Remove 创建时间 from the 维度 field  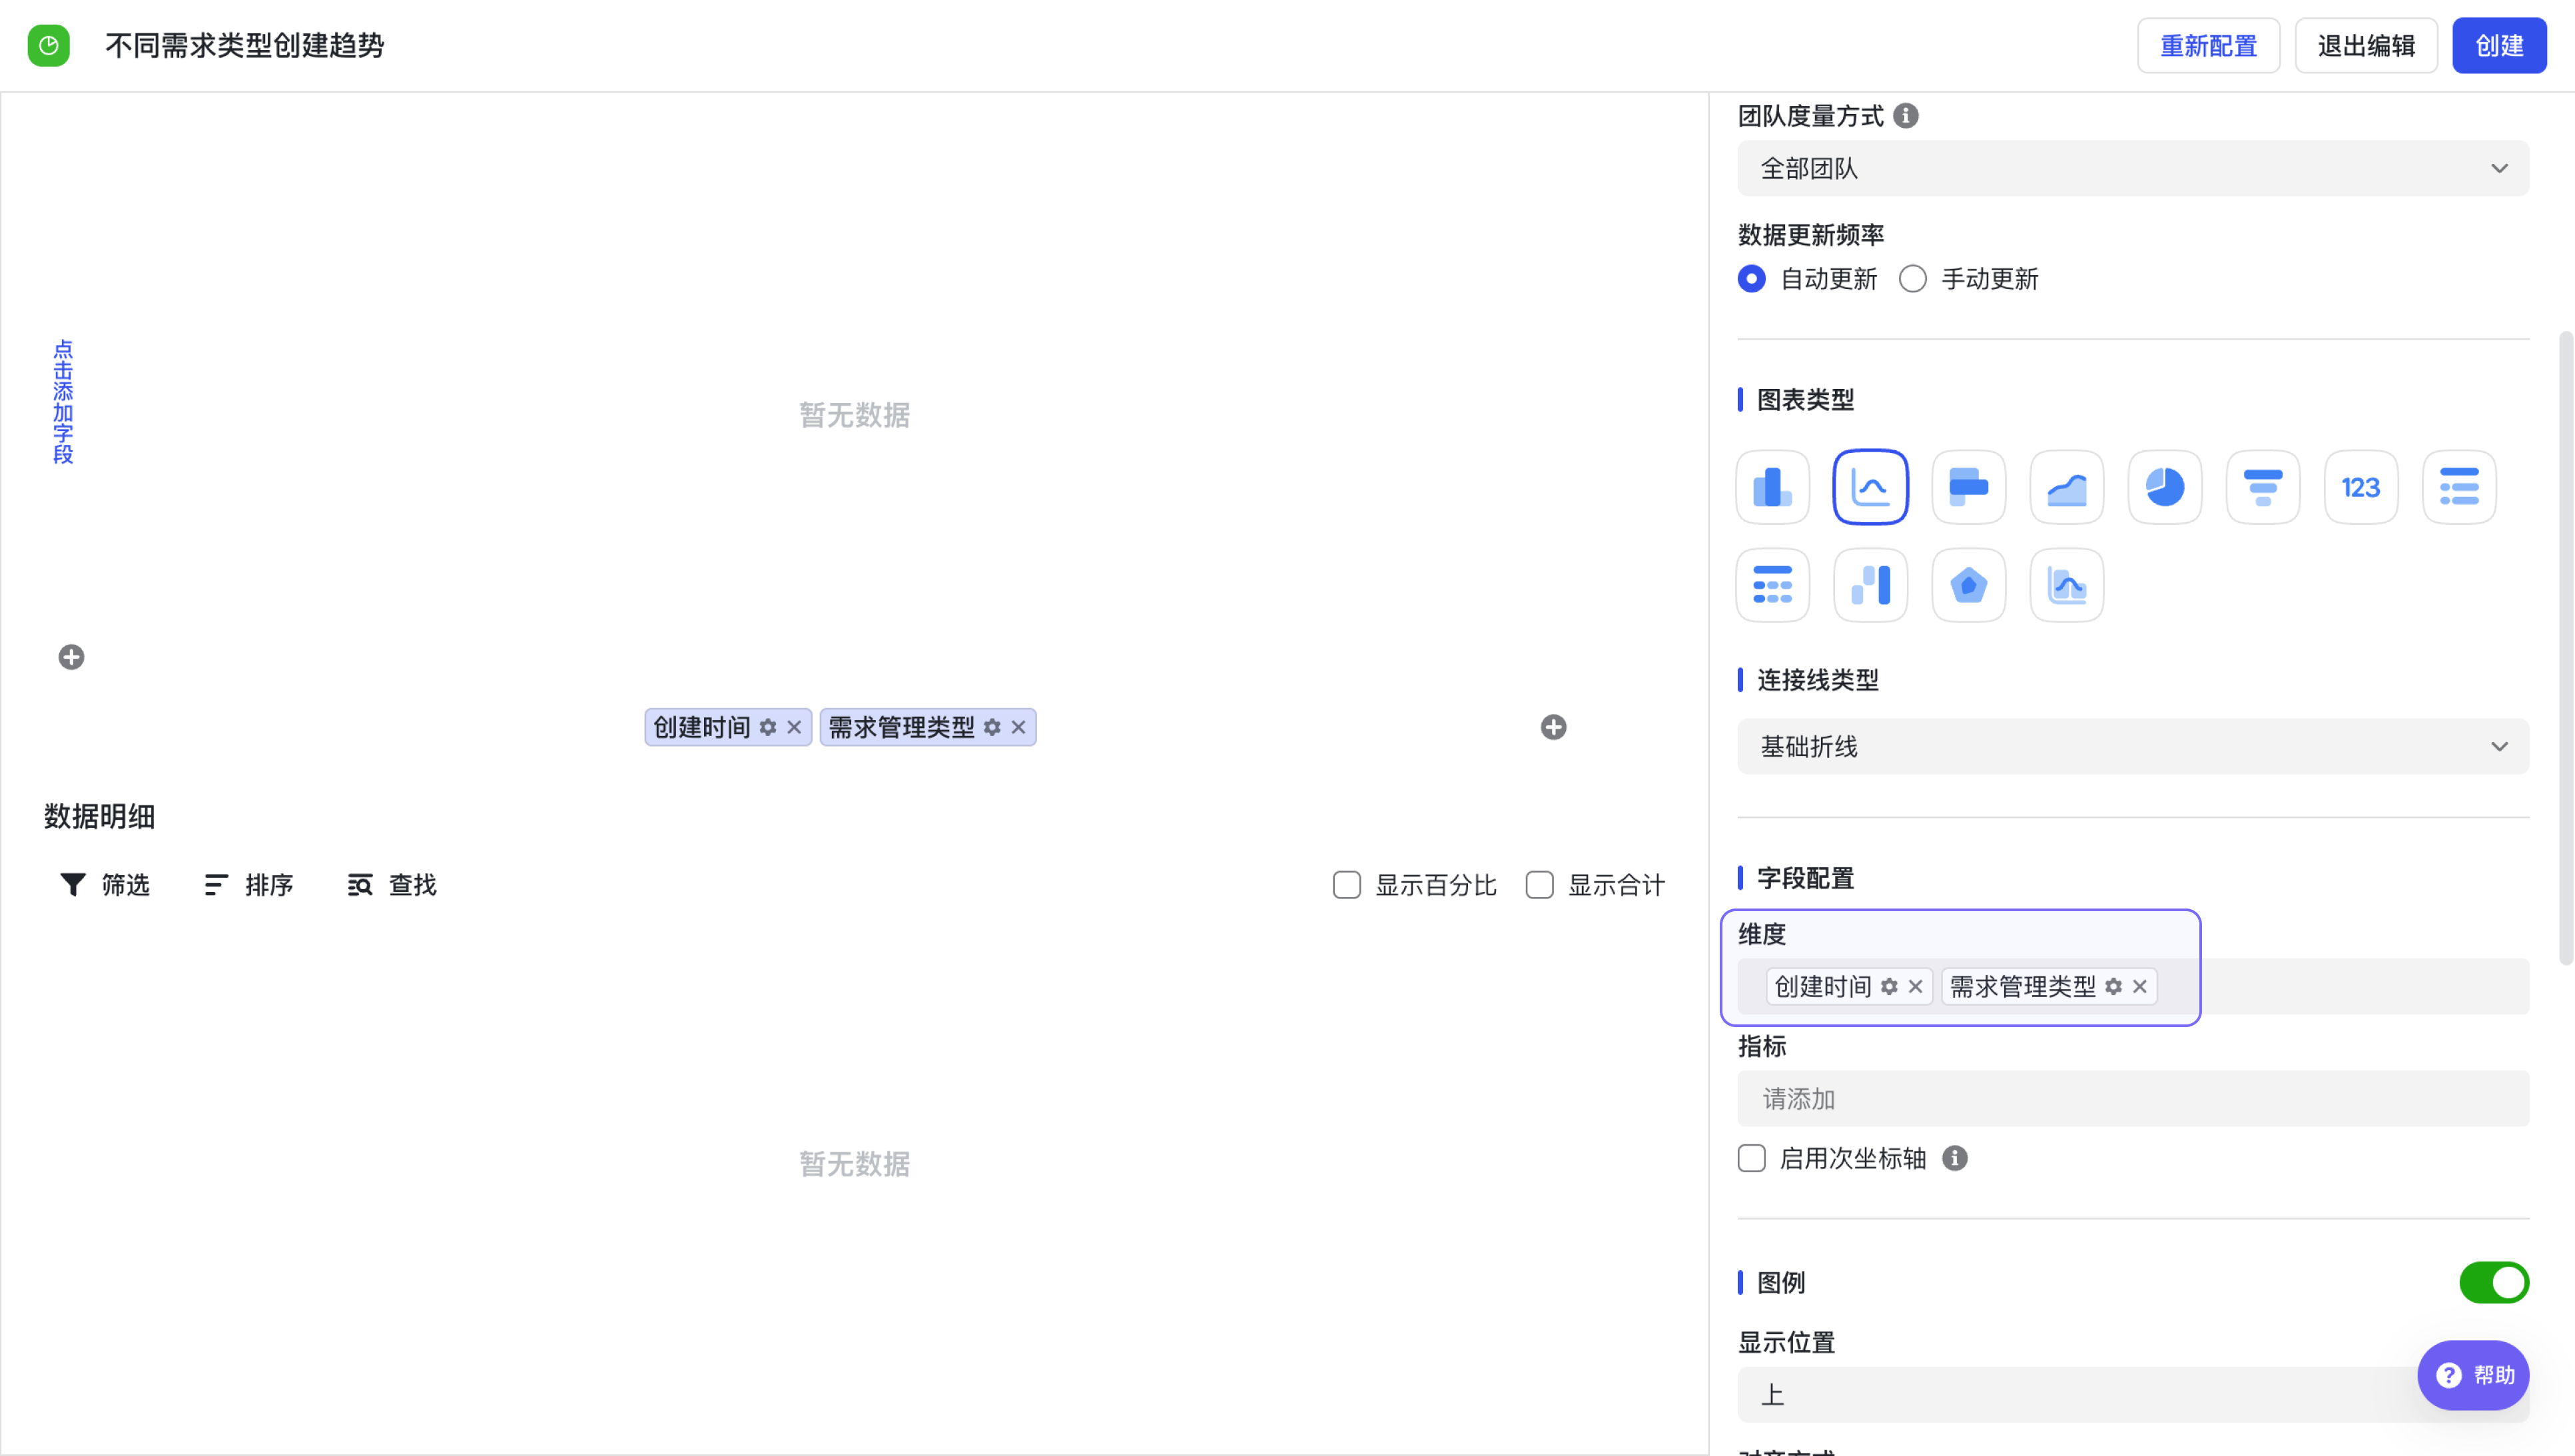tap(1915, 987)
